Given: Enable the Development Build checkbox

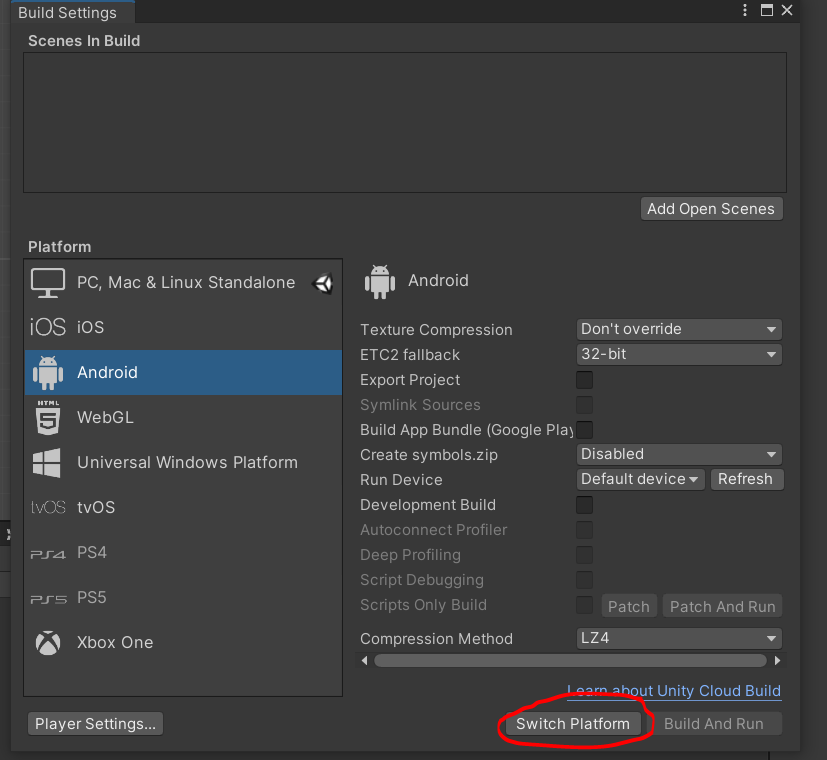Looking at the screenshot, I should (584, 505).
